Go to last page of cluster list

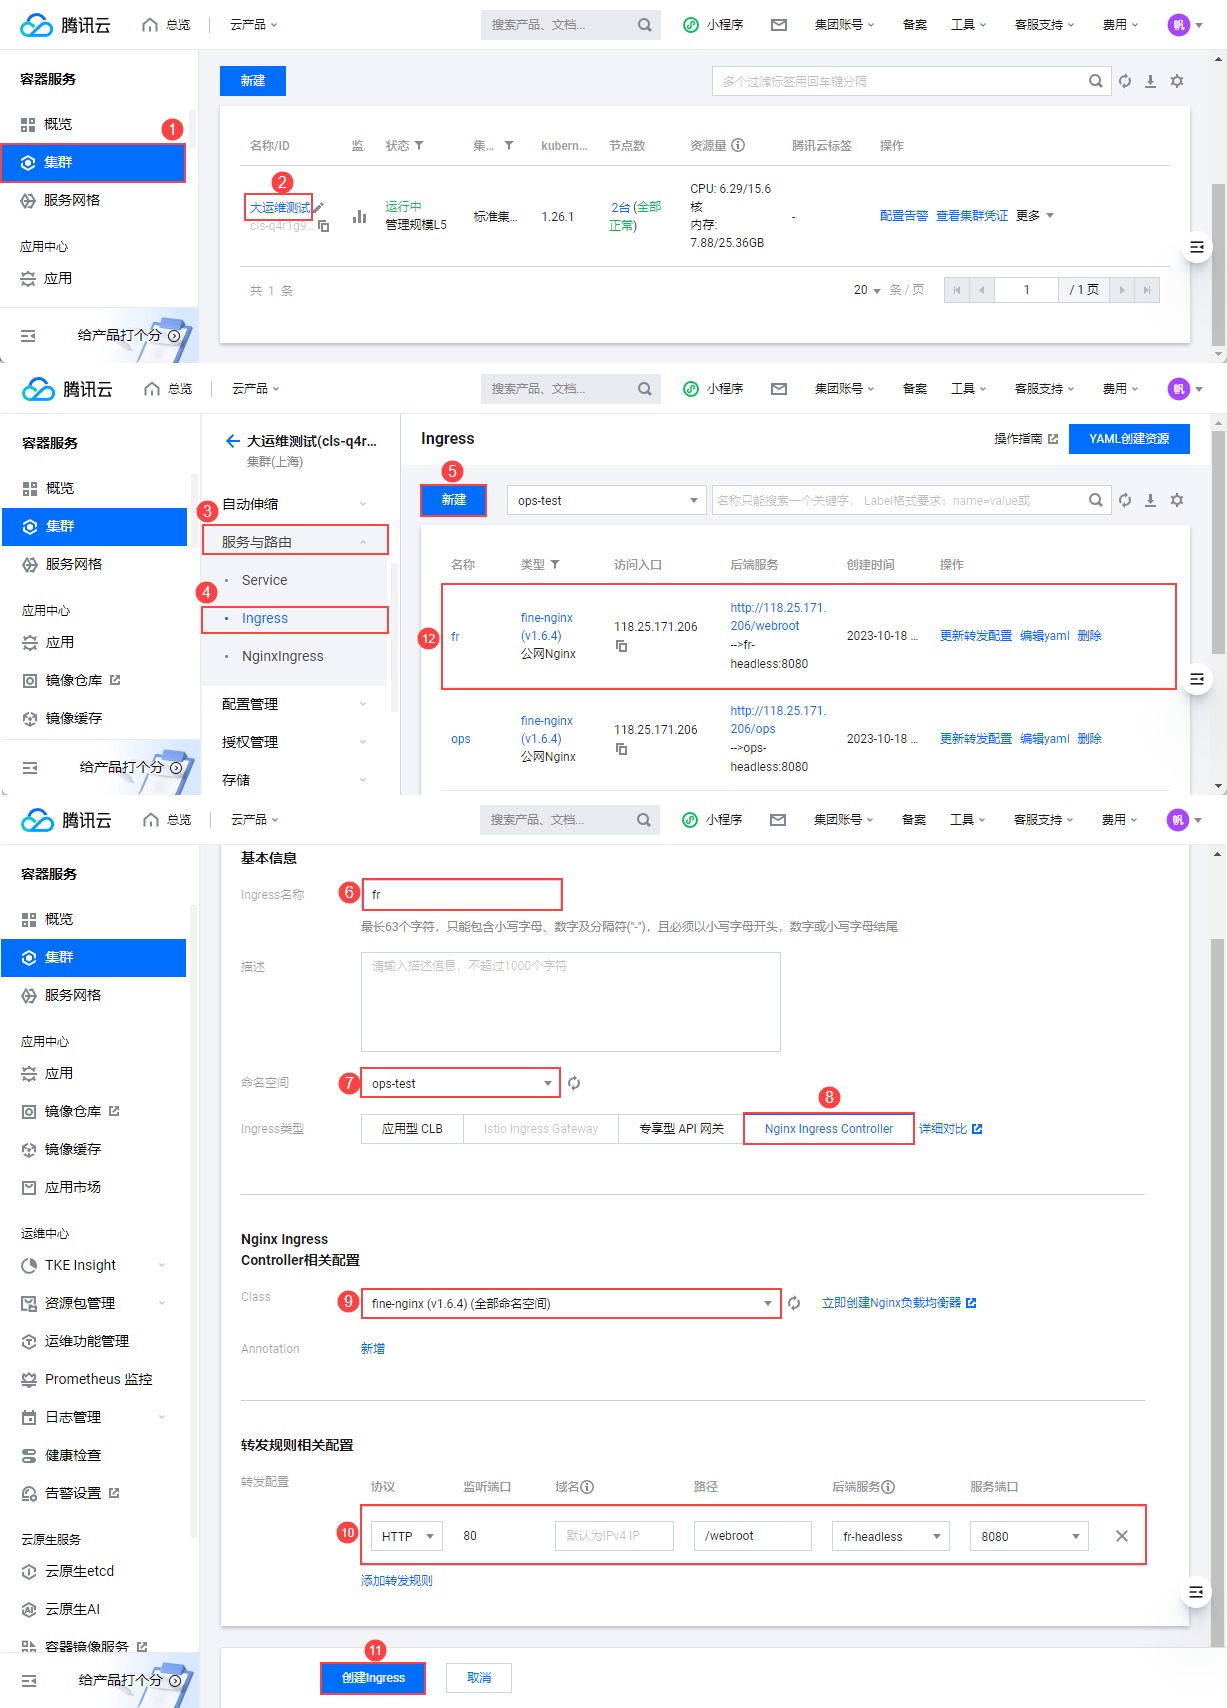[1147, 290]
